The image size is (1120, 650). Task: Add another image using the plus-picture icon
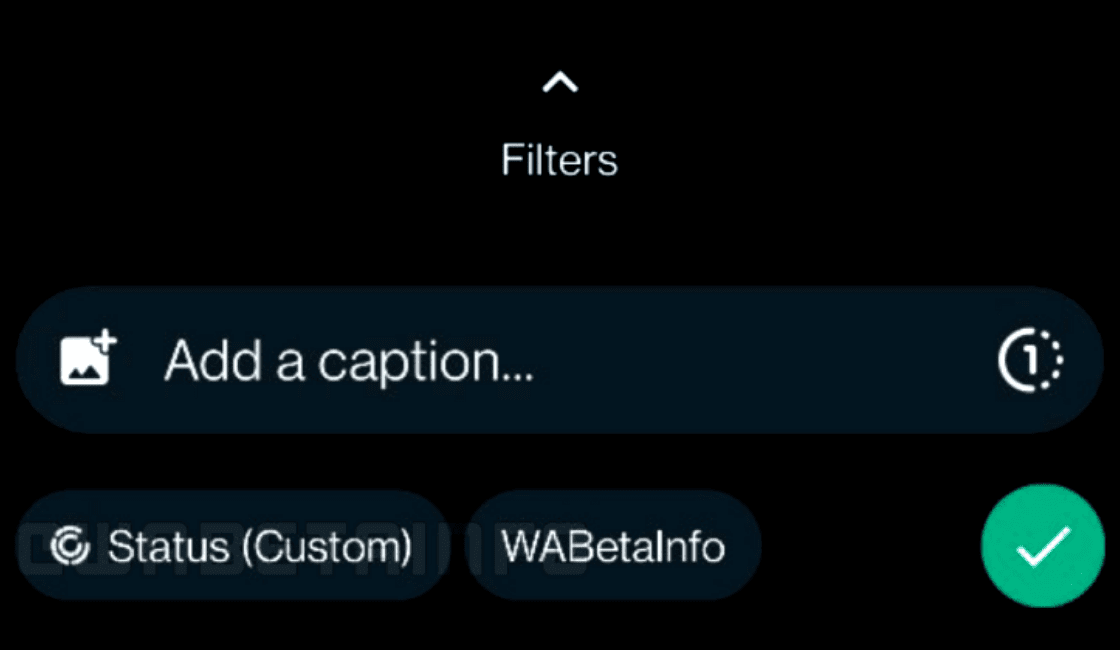pos(88,359)
